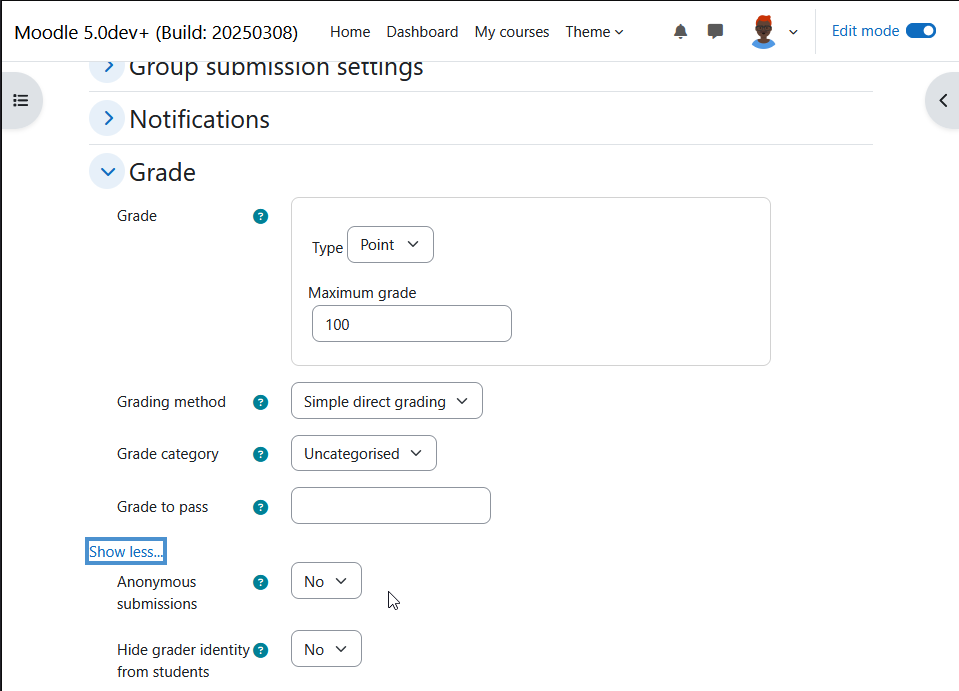Show help for Anonymous submissions
The image size is (959, 691).
click(x=261, y=582)
